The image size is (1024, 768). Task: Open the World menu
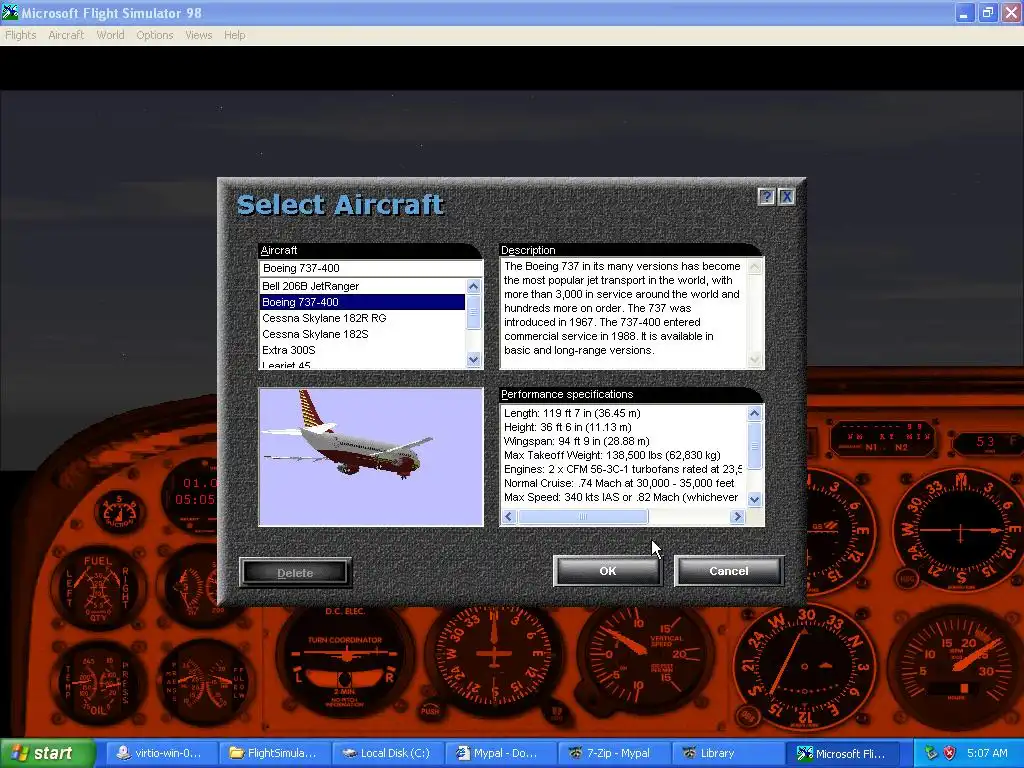[110, 35]
